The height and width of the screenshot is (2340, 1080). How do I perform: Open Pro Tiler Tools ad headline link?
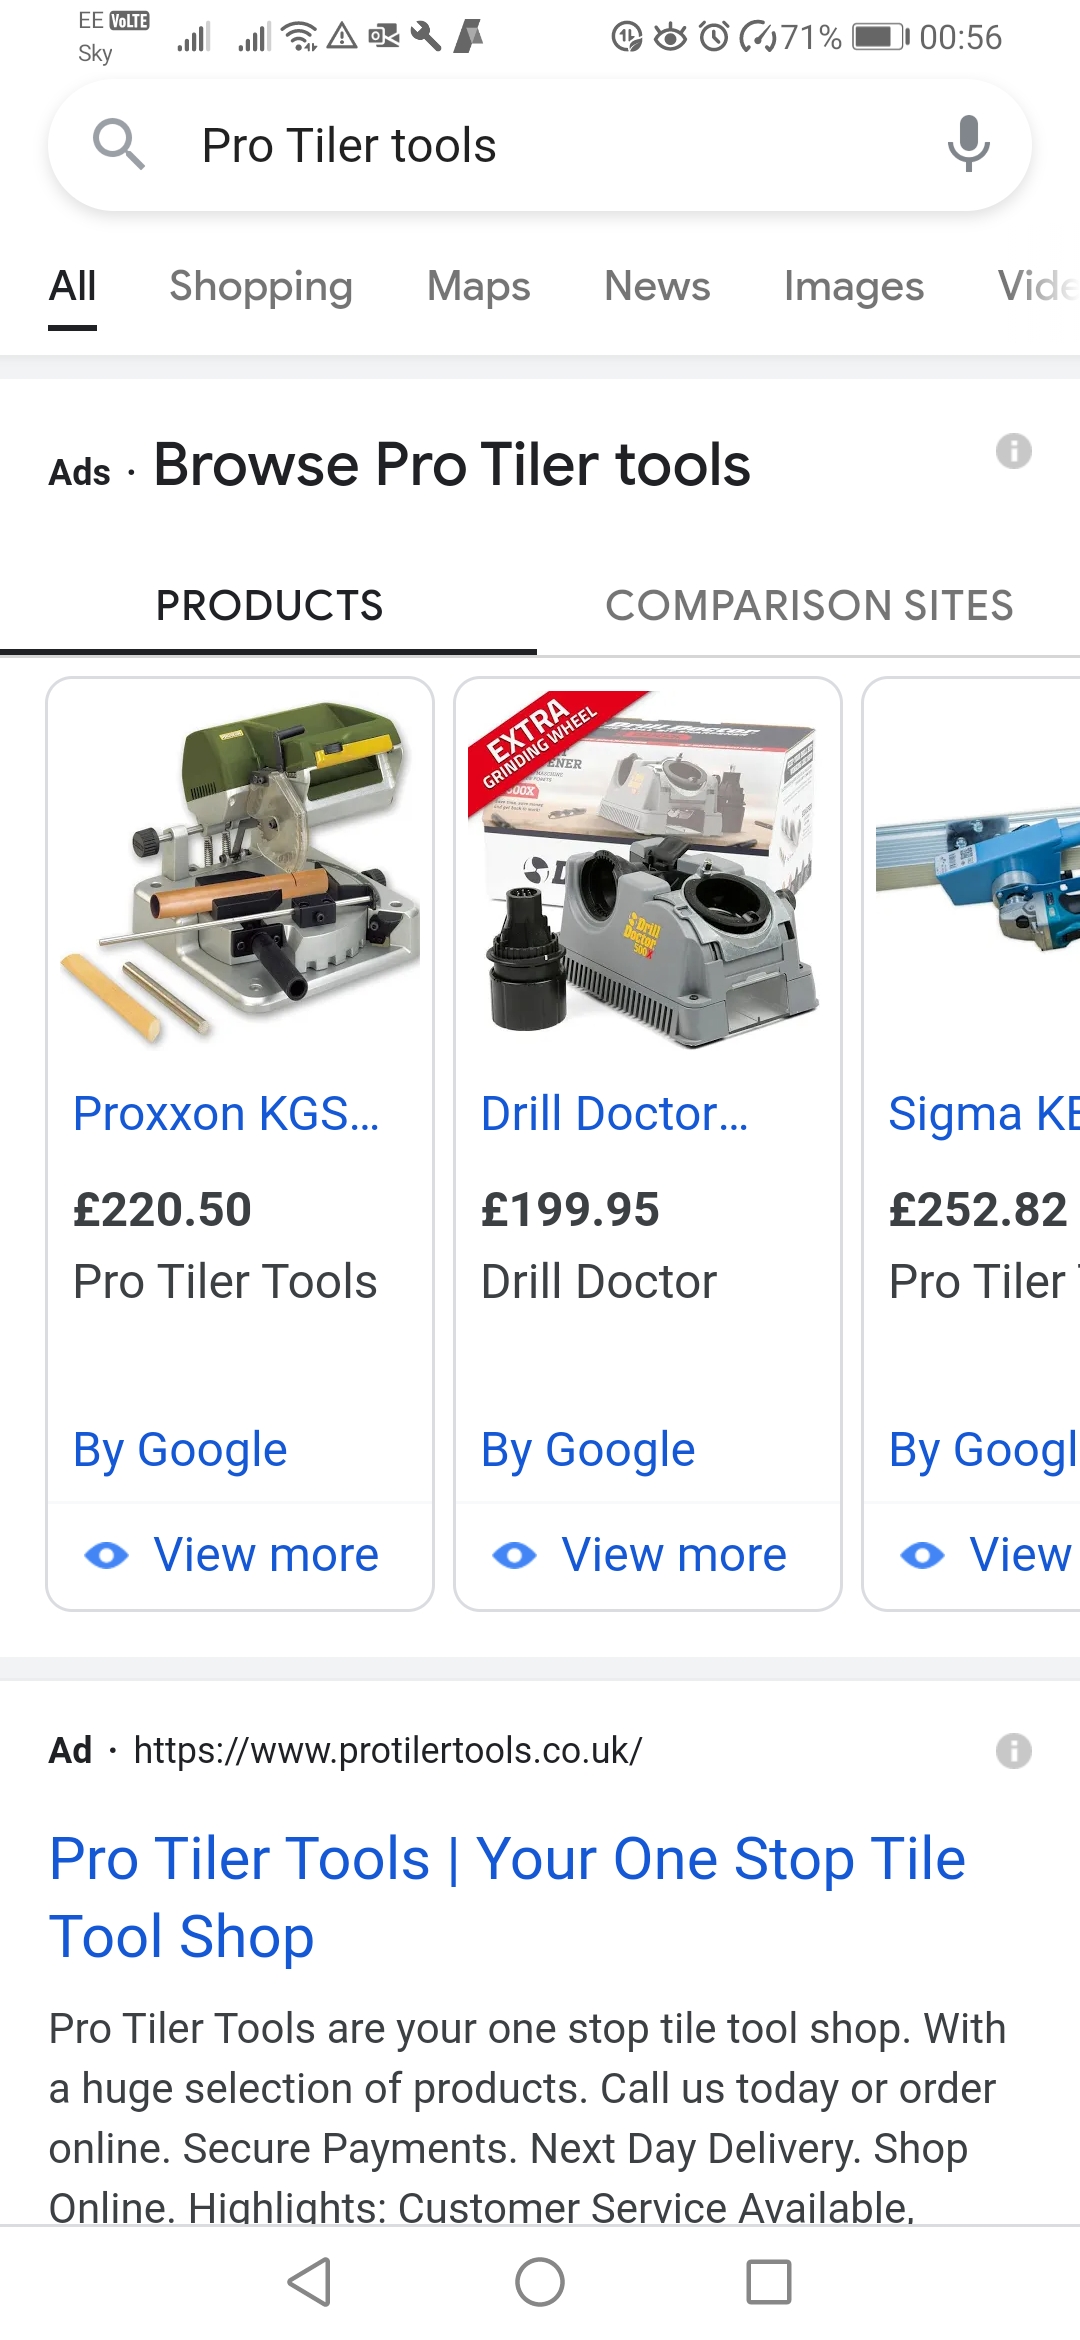point(507,1897)
